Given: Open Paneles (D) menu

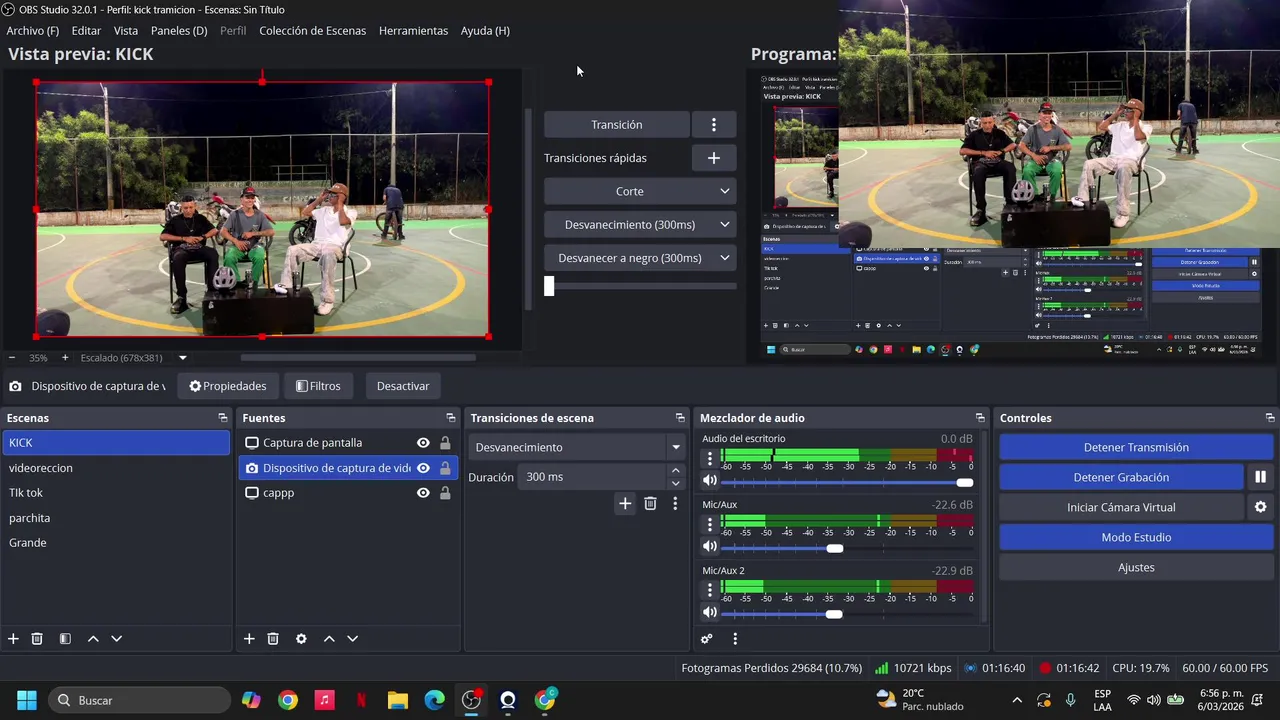Looking at the screenshot, I should coord(179,31).
